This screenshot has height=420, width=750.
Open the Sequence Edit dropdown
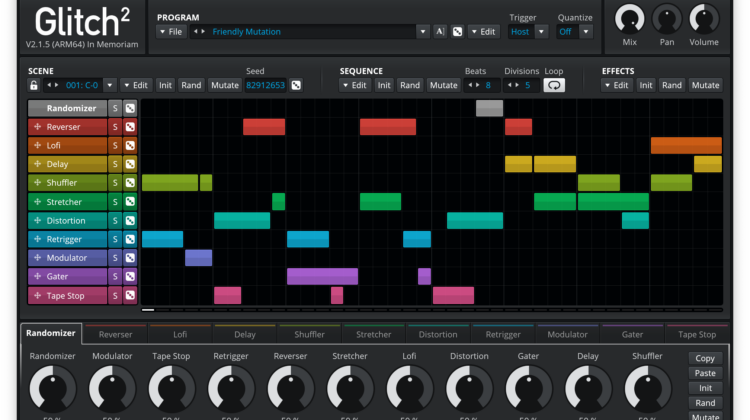coord(355,85)
